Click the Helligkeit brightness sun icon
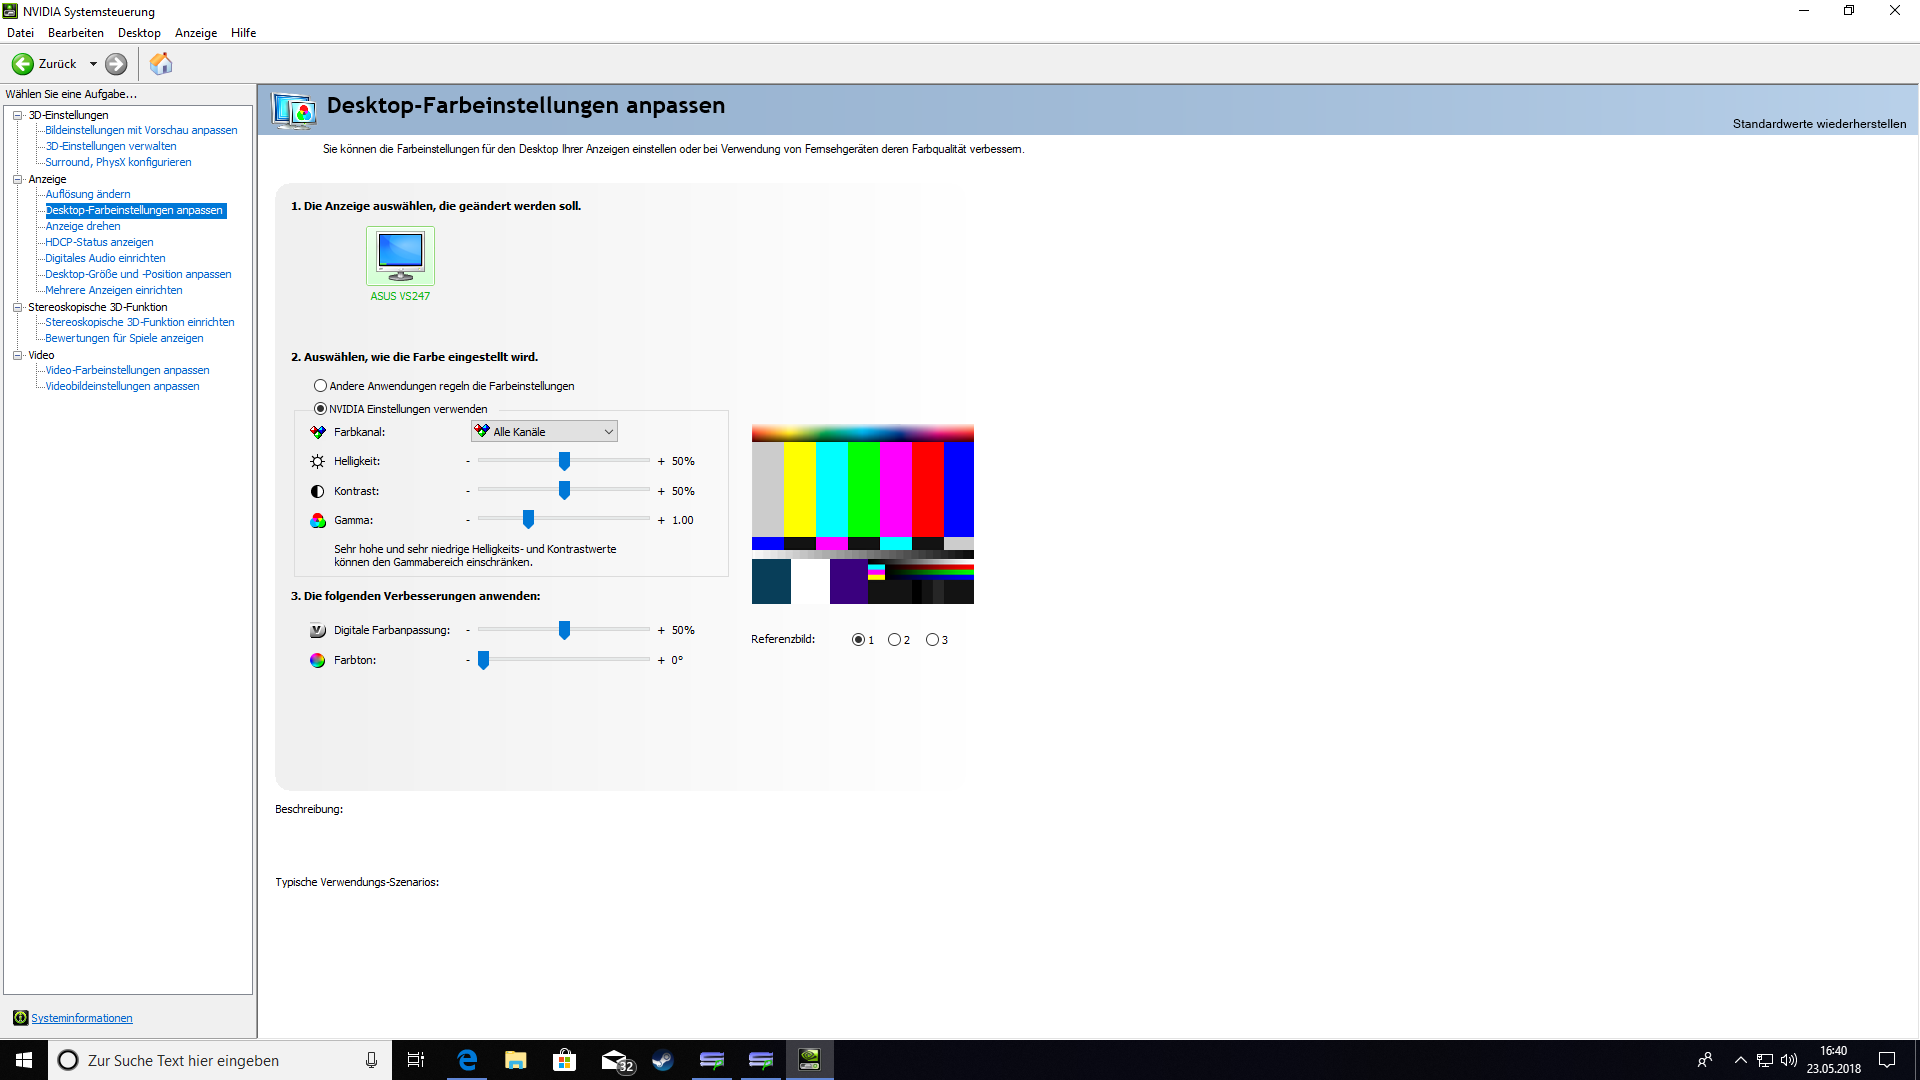 pos(318,461)
